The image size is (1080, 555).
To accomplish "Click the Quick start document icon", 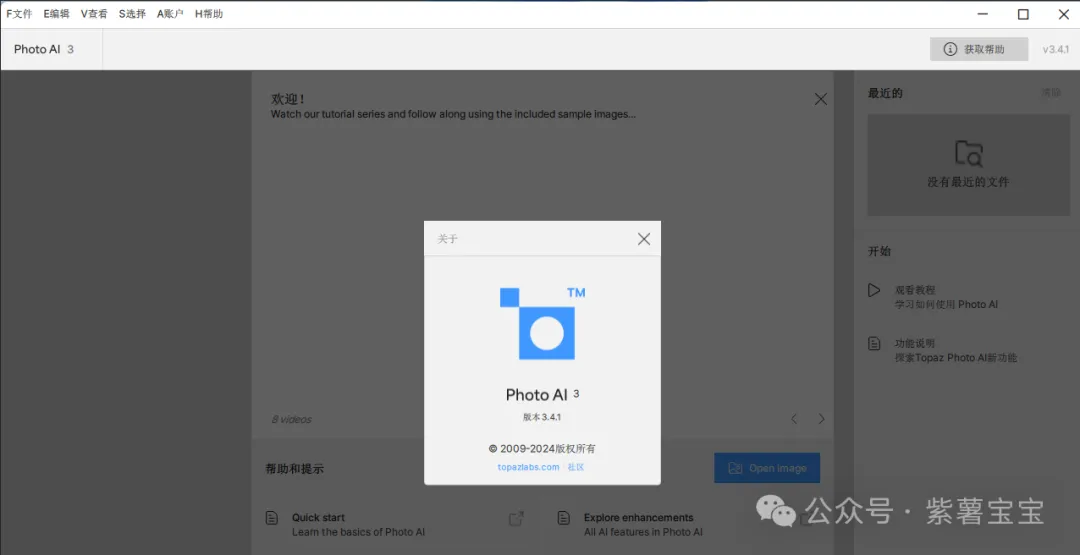I will coord(271,518).
